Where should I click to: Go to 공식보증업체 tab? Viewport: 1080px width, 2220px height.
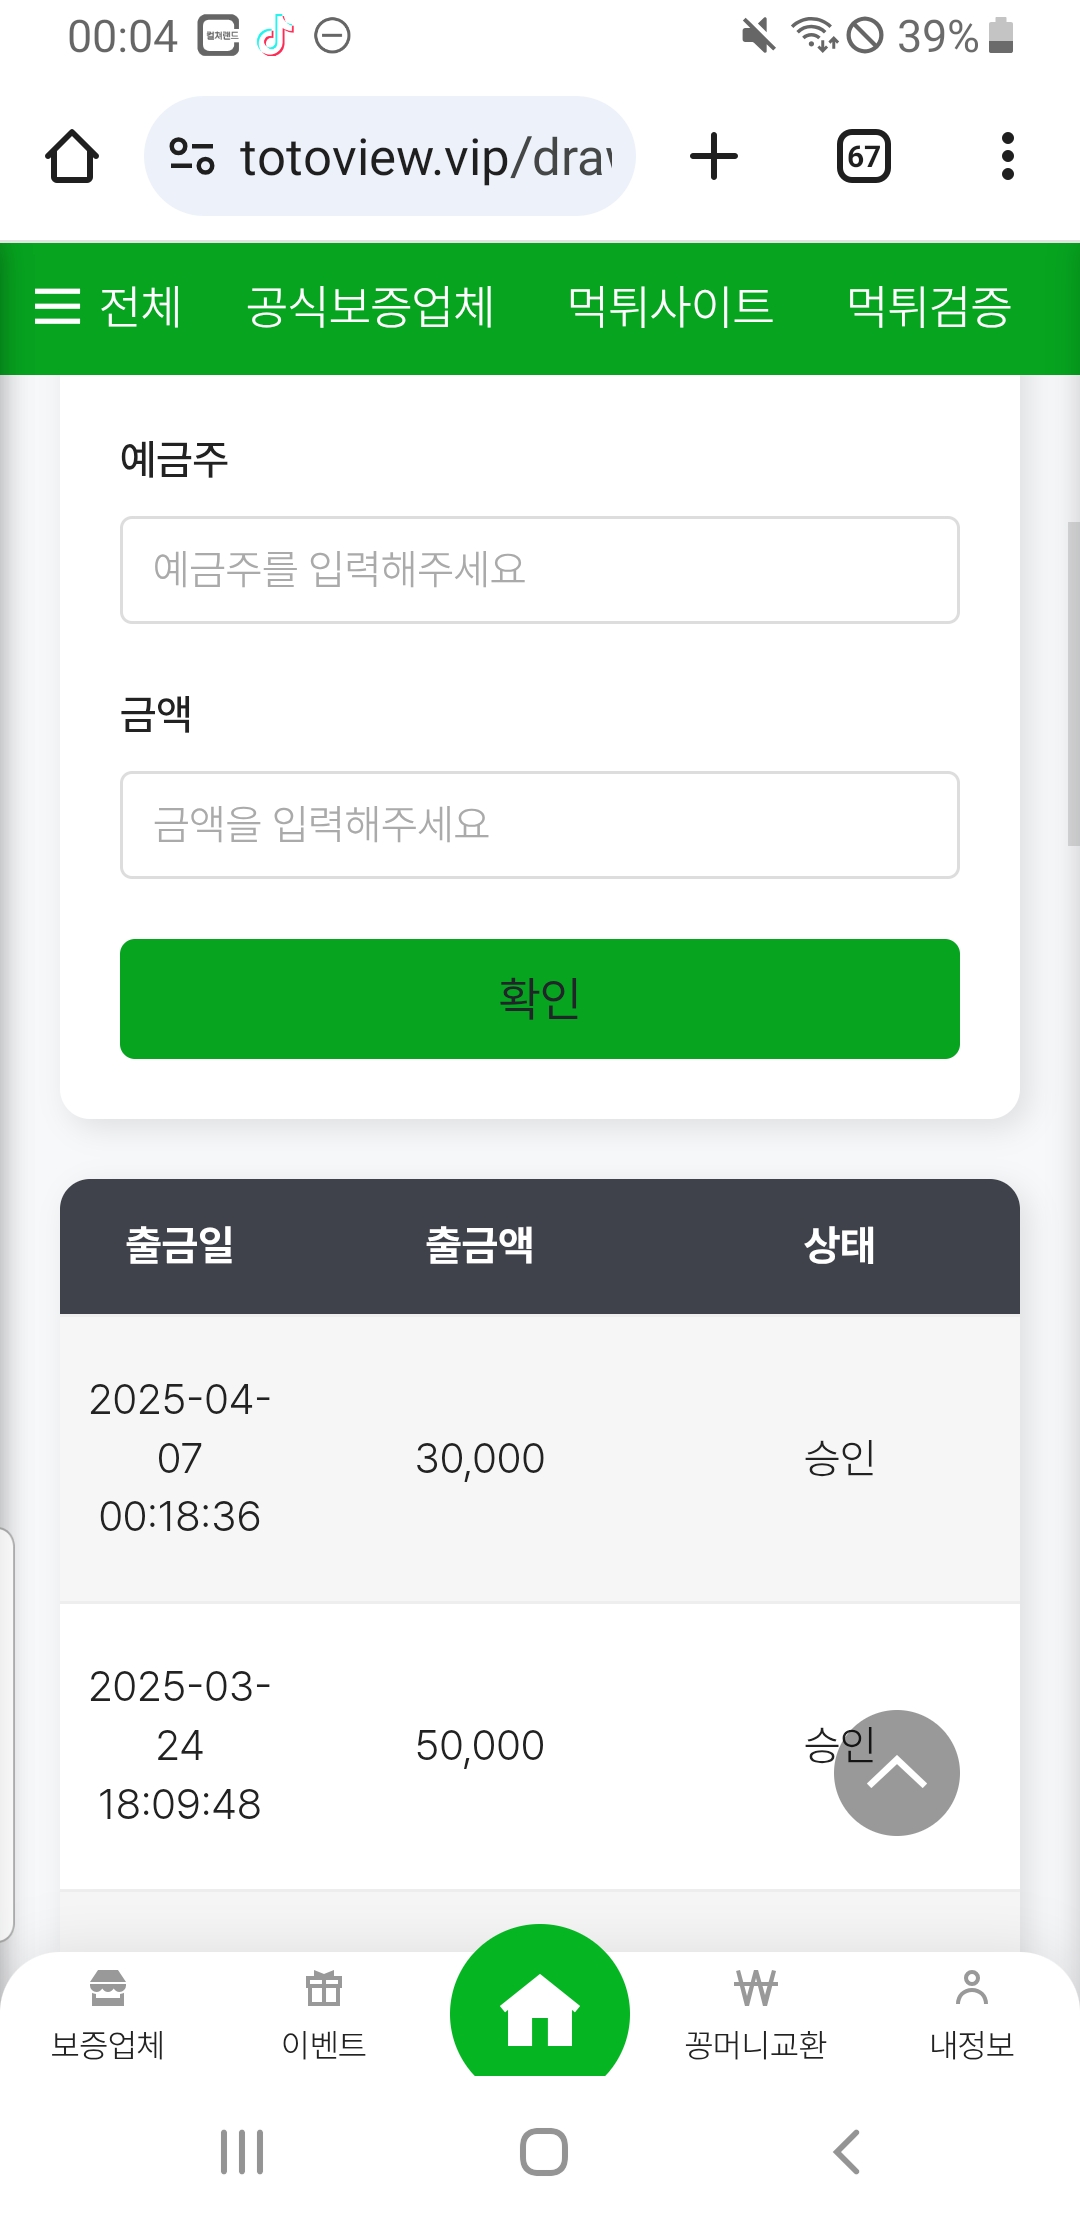click(x=370, y=307)
